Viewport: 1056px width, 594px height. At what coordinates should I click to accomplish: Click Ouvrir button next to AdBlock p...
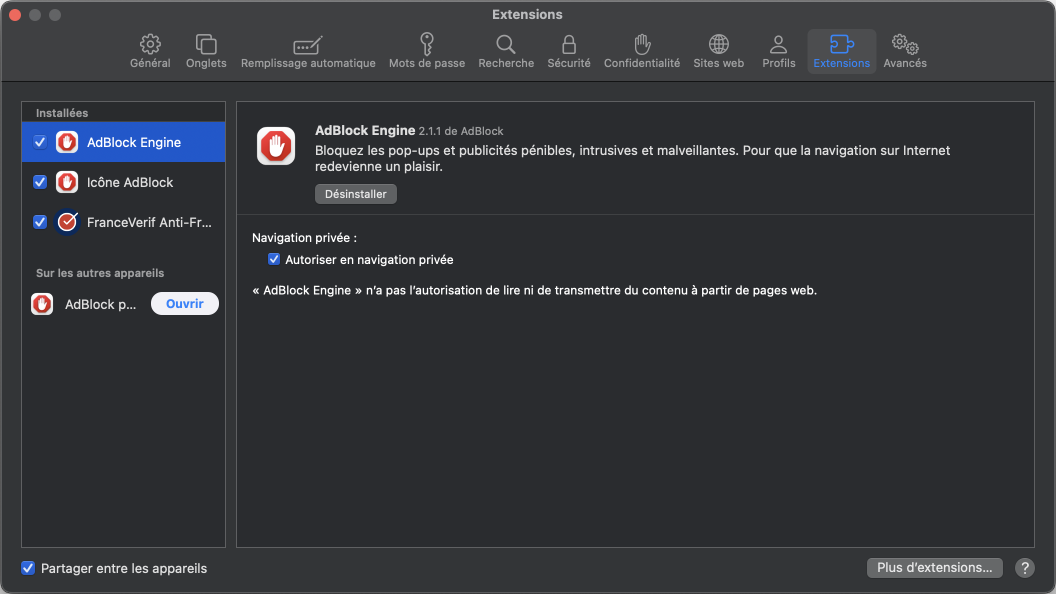pyautogui.click(x=185, y=304)
